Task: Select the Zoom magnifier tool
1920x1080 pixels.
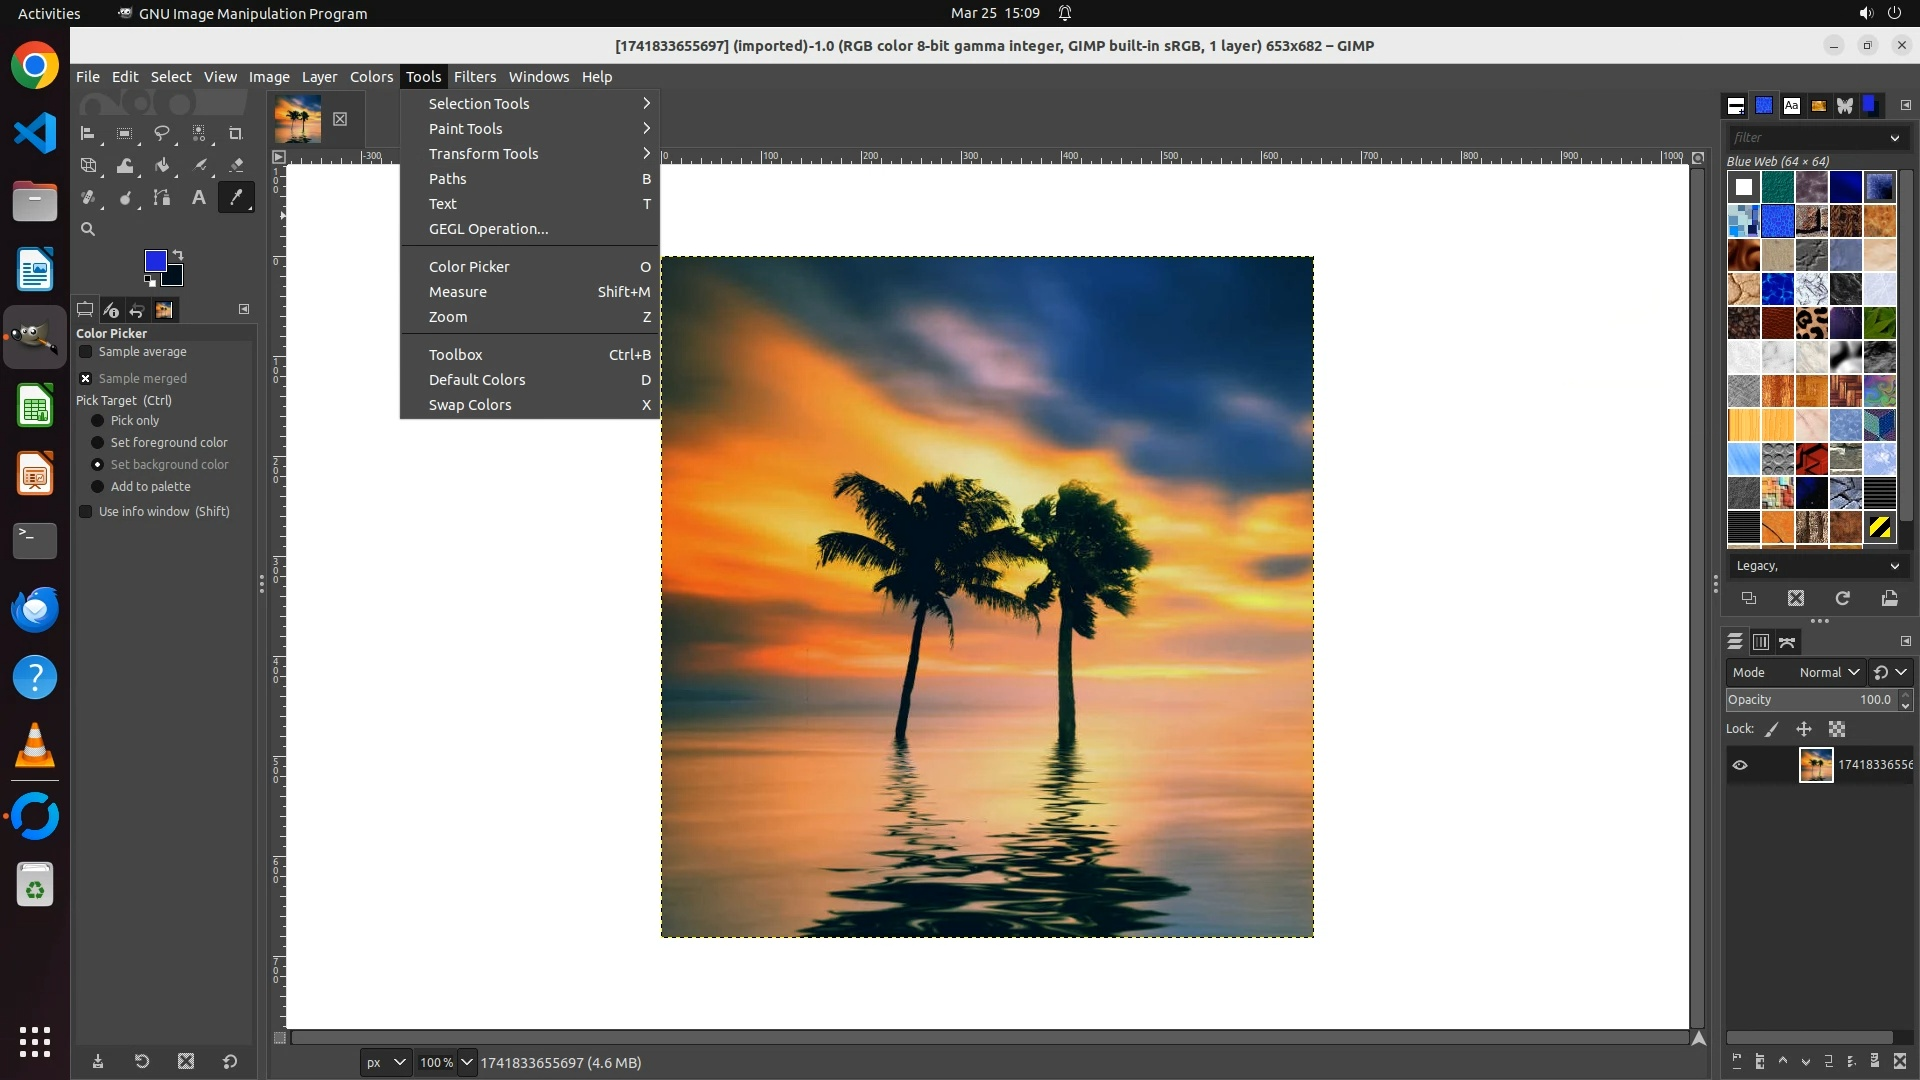Action: pyautogui.click(x=88, y=229)
